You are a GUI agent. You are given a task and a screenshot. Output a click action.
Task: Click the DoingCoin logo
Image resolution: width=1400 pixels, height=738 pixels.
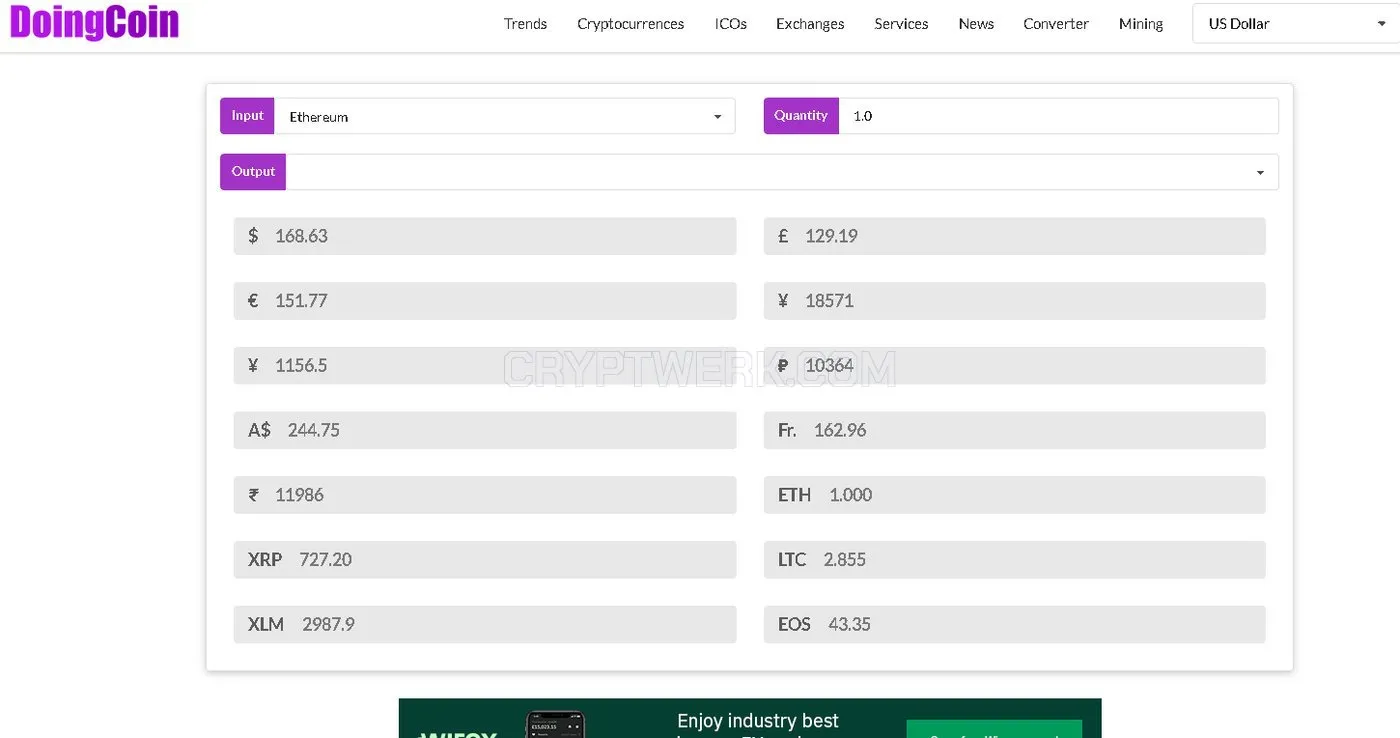(95, 22)
